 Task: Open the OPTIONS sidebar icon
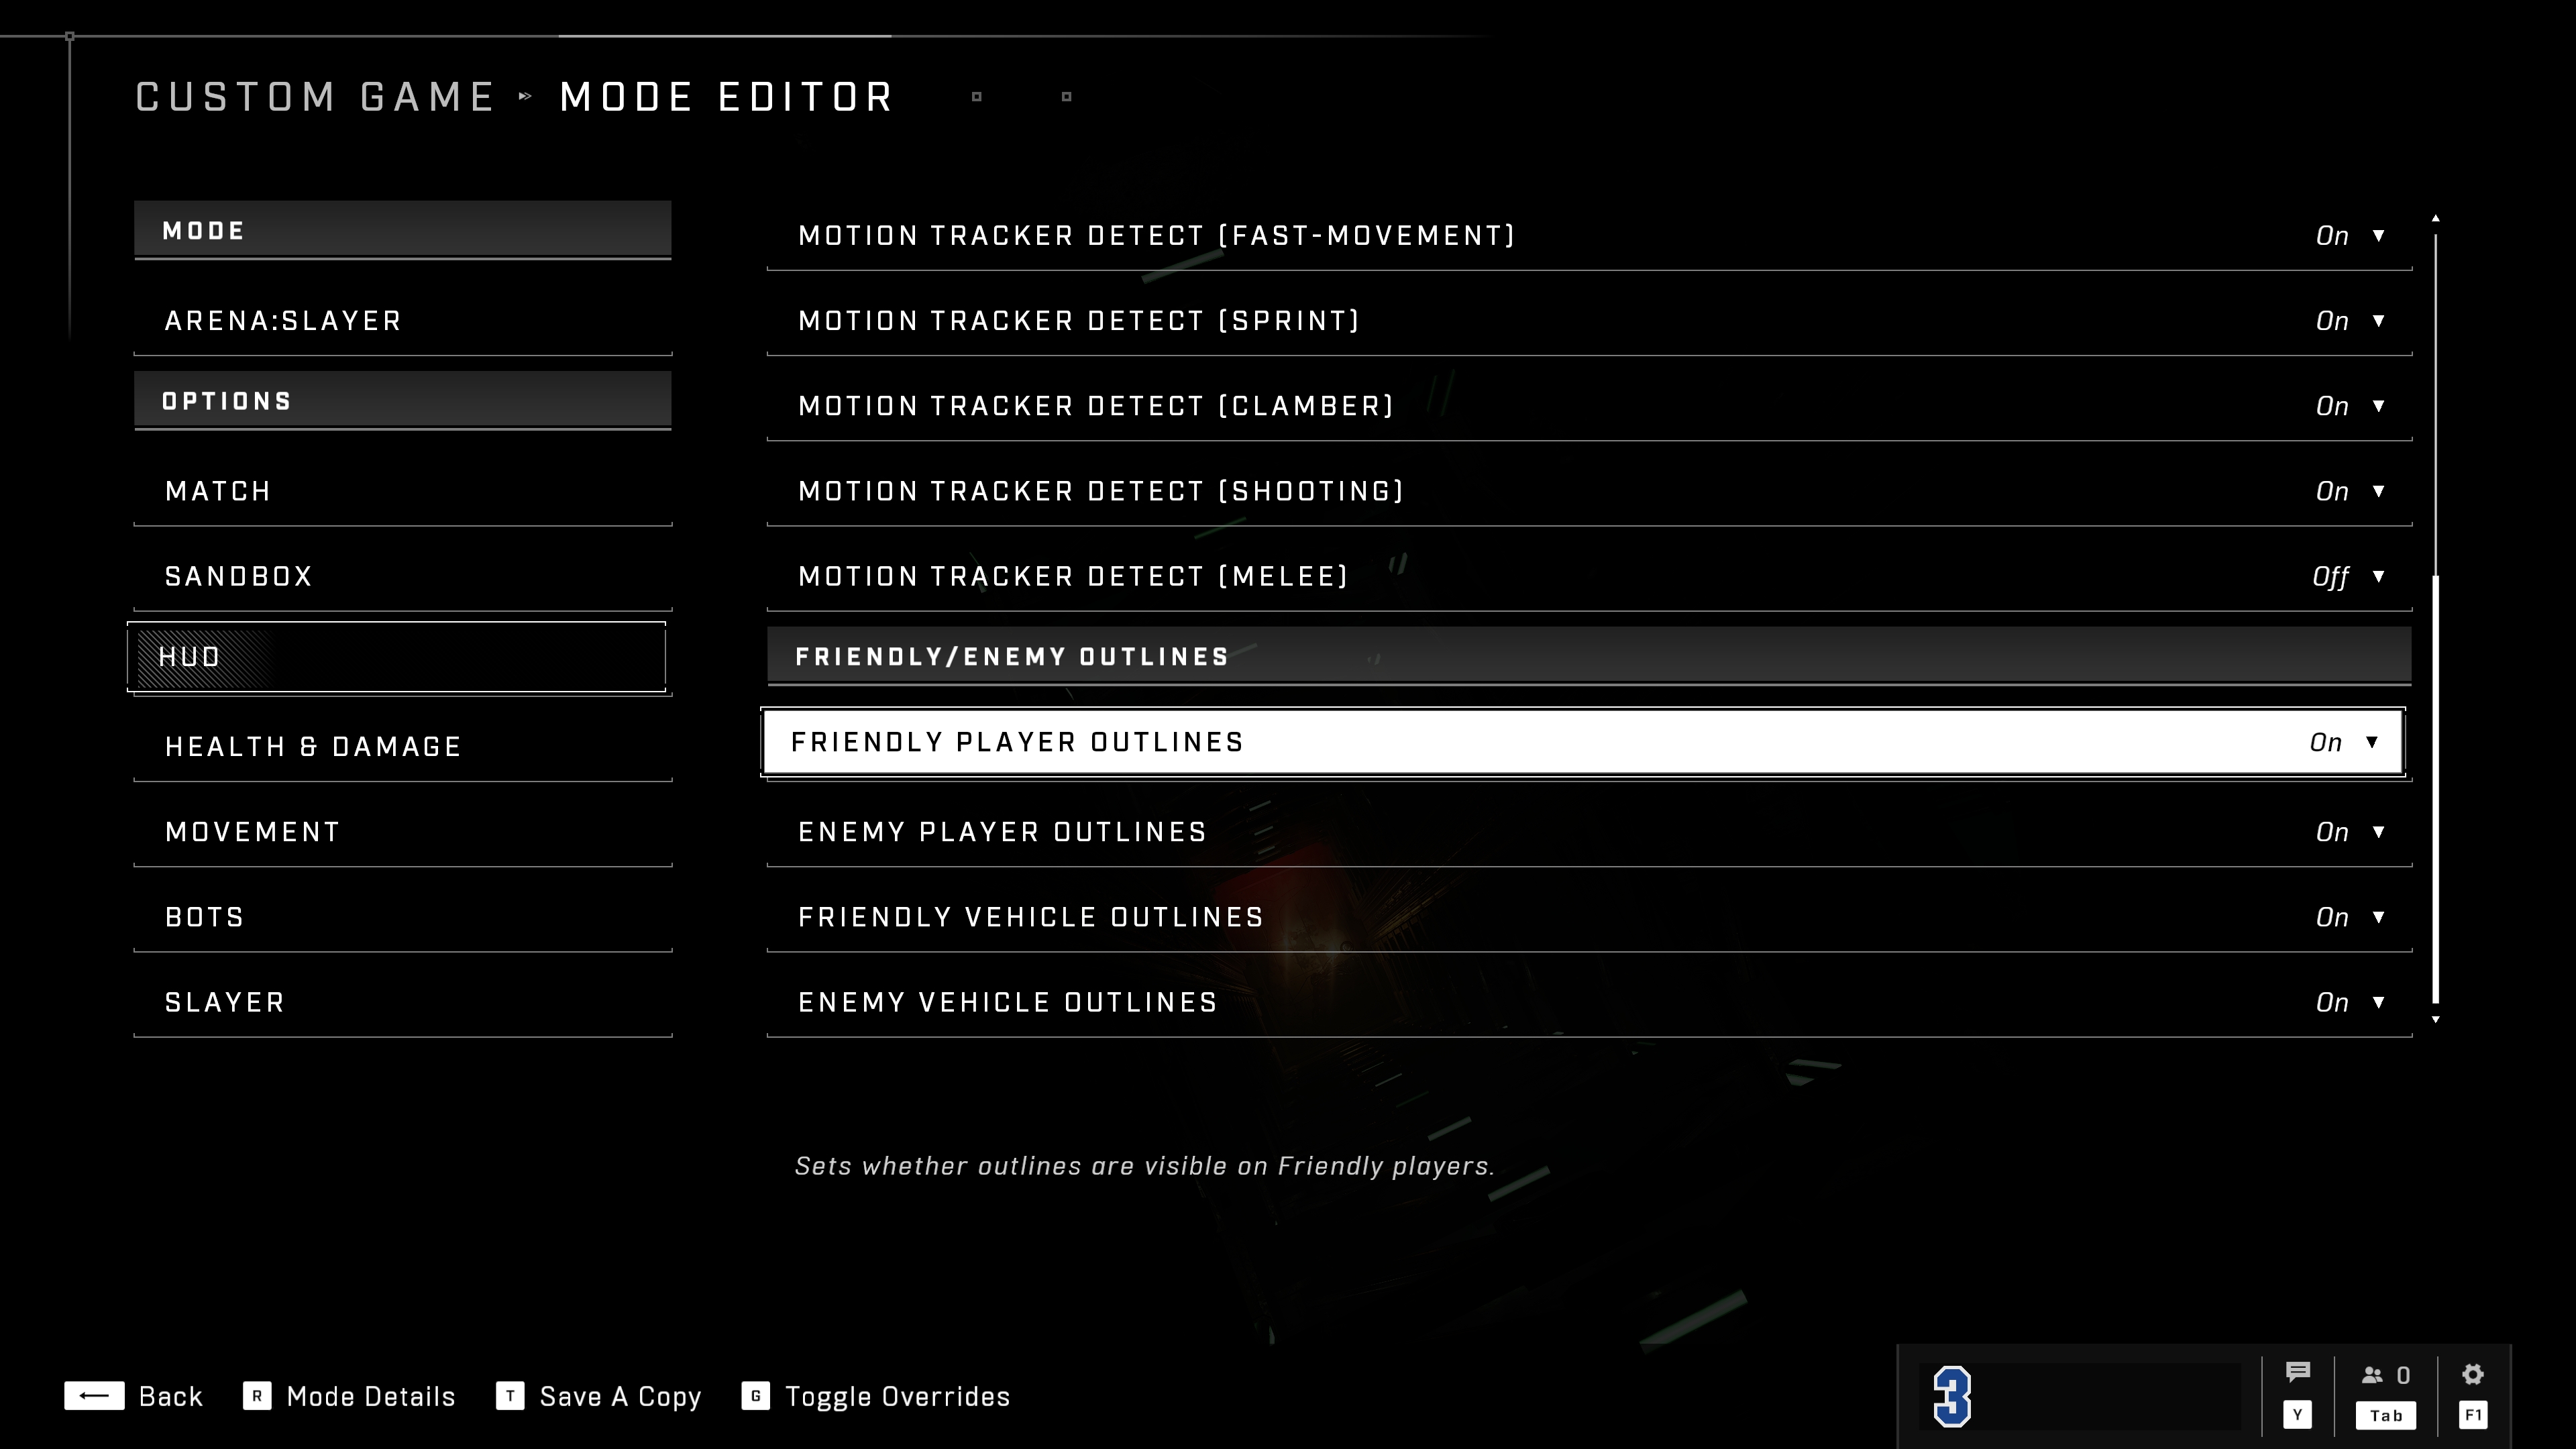coord(402,400)
